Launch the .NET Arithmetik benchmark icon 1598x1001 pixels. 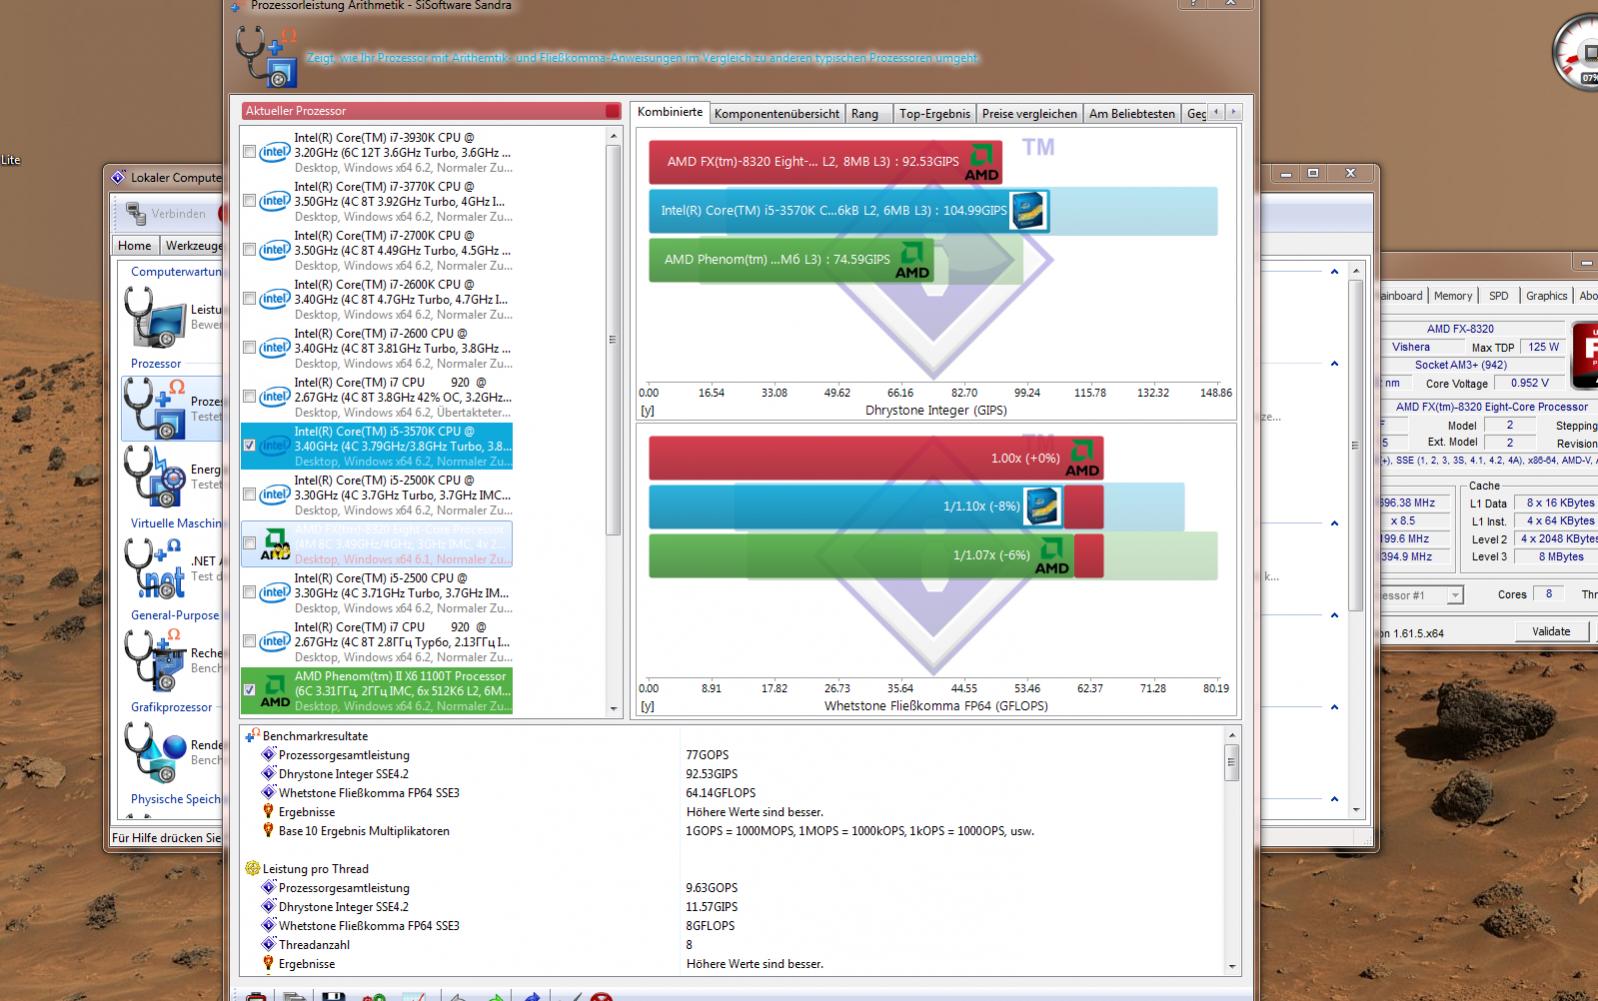(153, 567)
